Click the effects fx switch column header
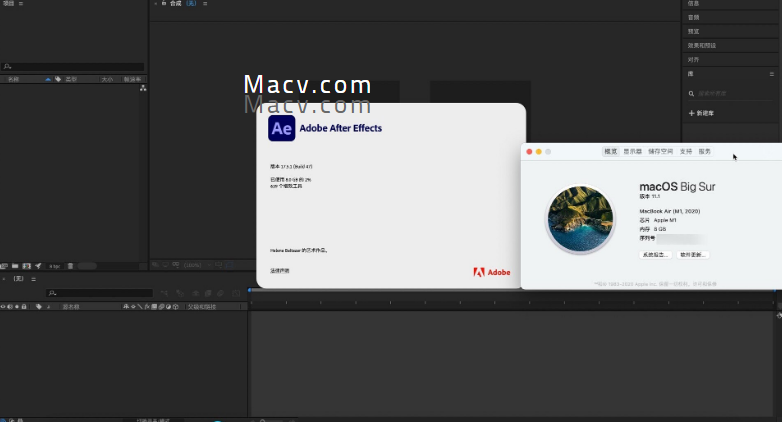Image resolution: width=782 pixels, height=422 pixels. point(147,307)
